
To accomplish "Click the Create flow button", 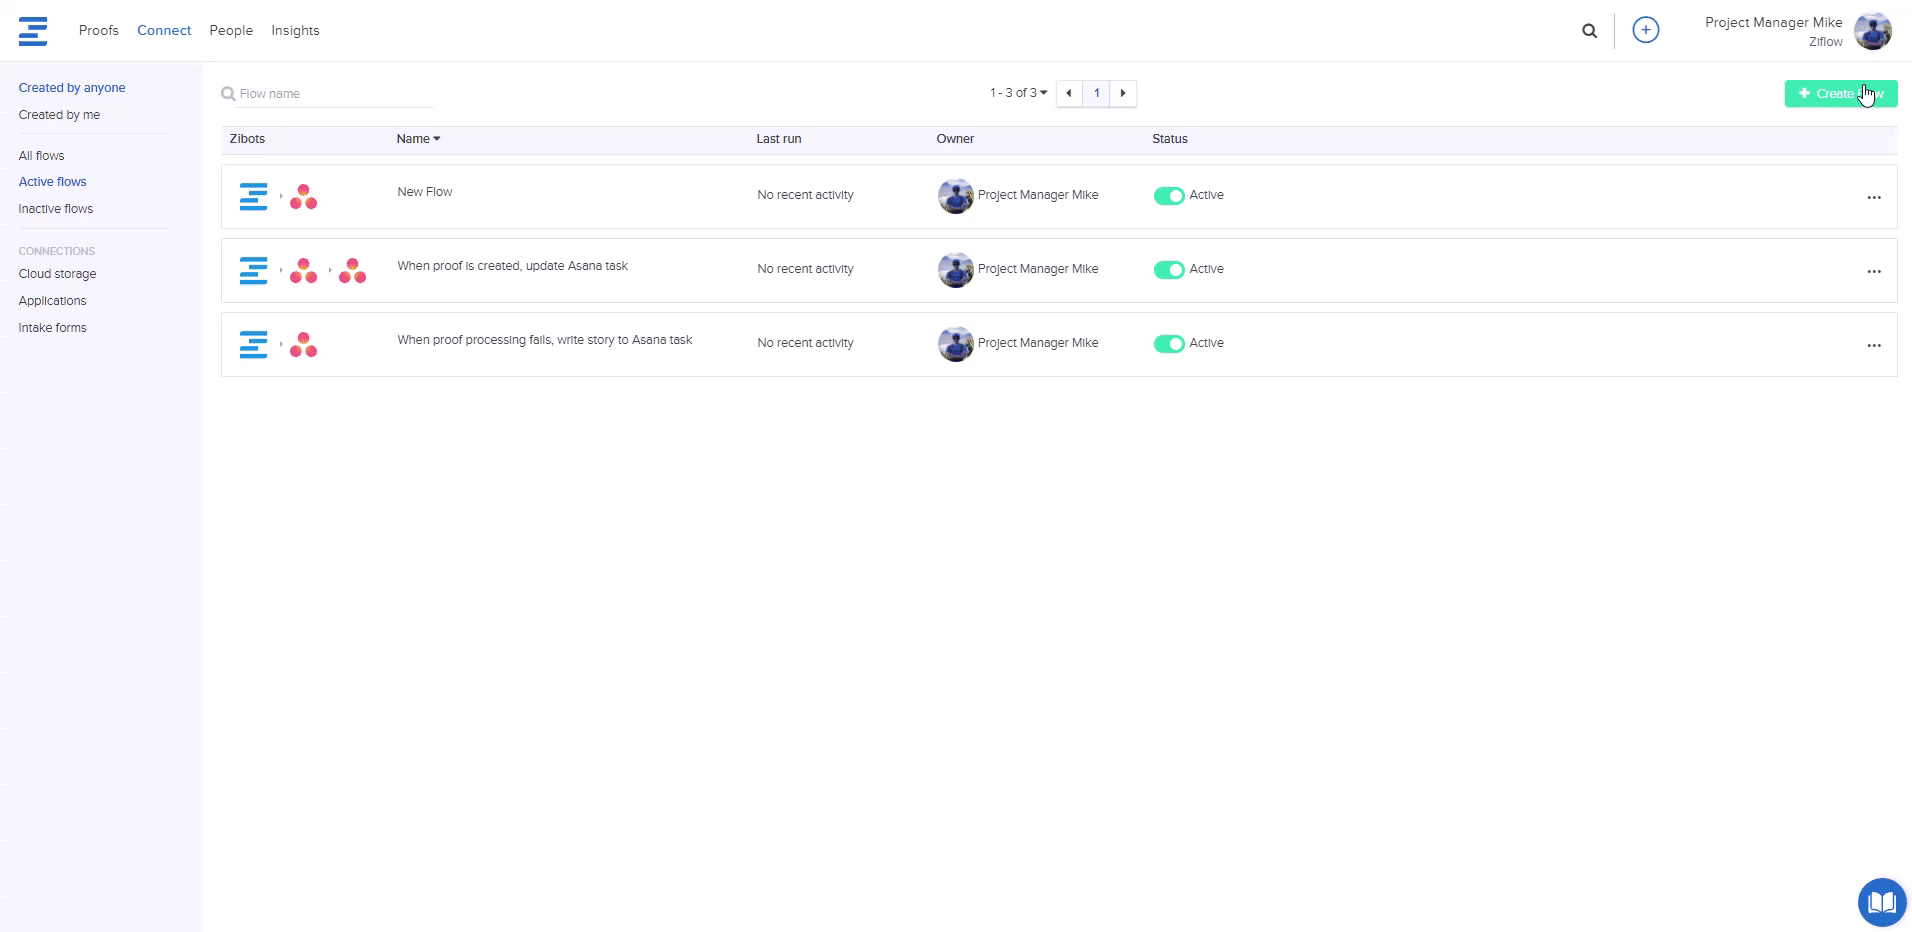I will tap(1840, 94).
